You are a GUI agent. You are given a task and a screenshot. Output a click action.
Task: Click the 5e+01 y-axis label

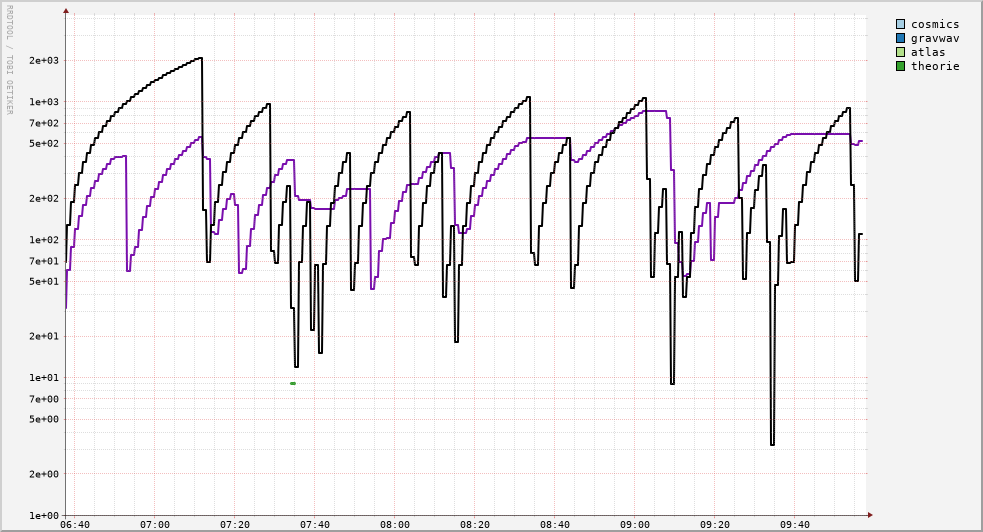pos(44,281)
